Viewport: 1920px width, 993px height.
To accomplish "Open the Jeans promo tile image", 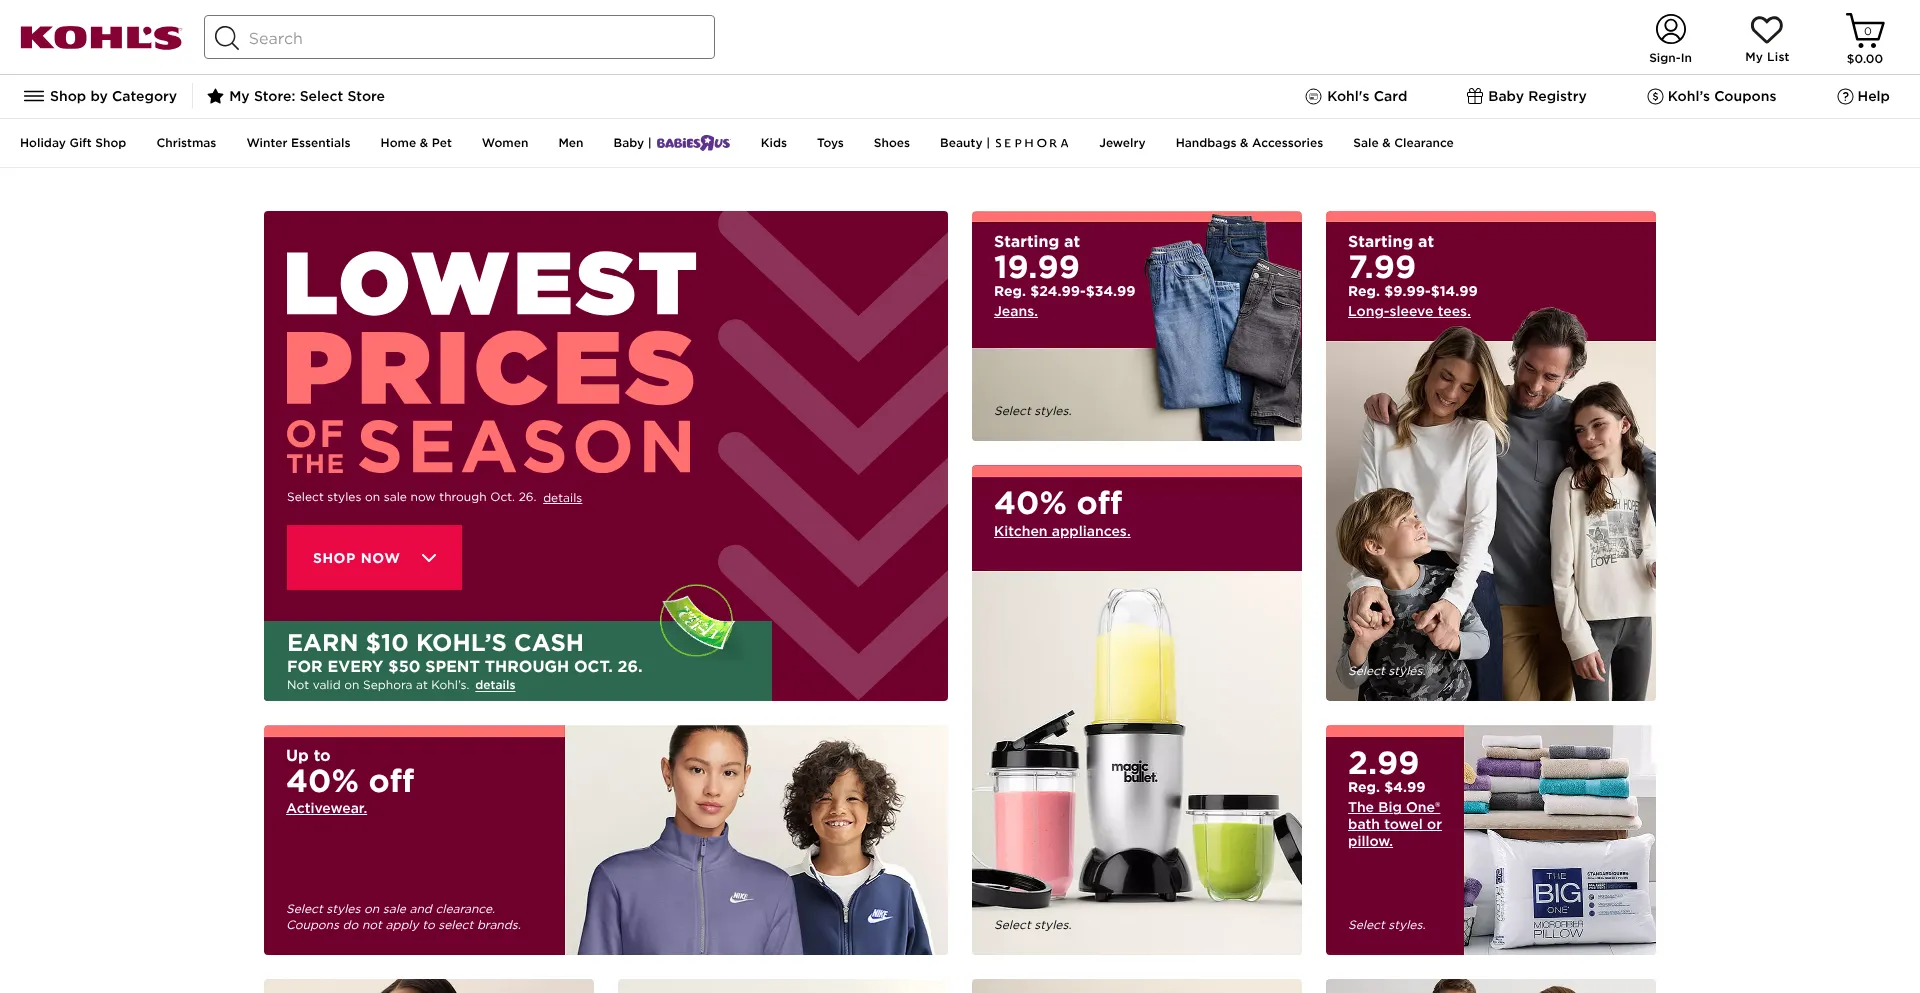I will pyautogui.click(x=1137, y=326).
